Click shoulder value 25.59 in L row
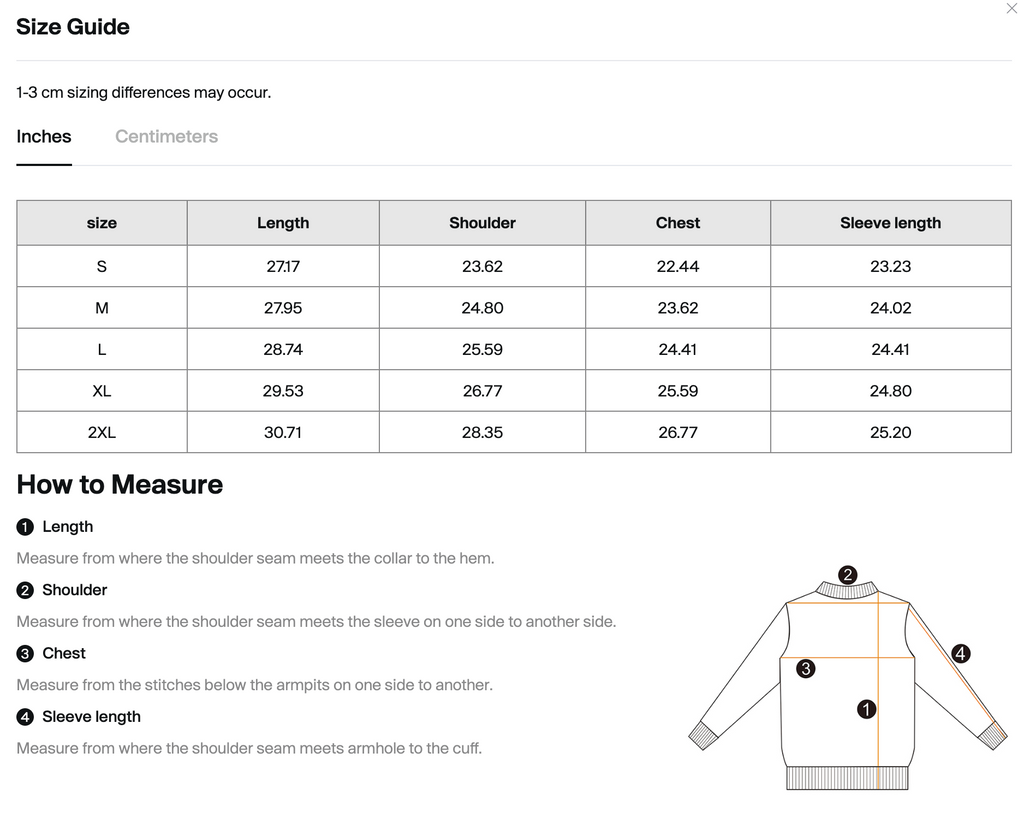Image resolution: width=1024 pixels, height=818 pixels. 483,350
